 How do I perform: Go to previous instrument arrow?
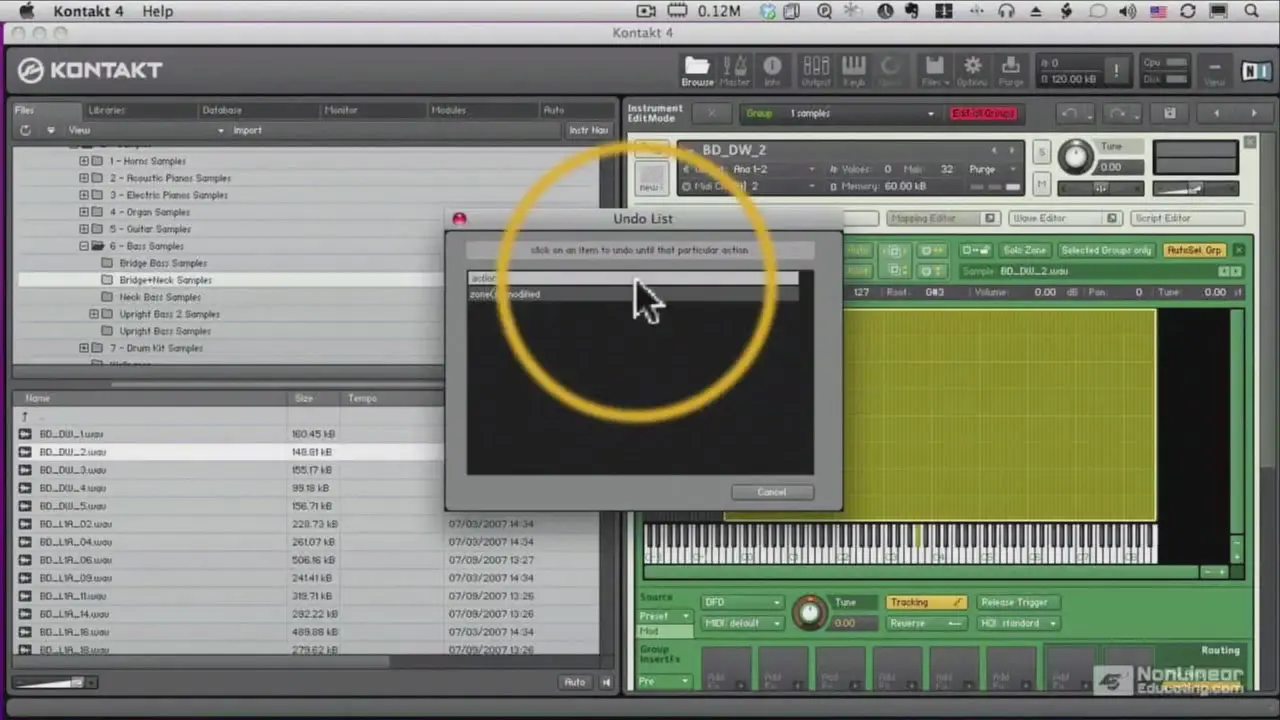(1217, 113)
